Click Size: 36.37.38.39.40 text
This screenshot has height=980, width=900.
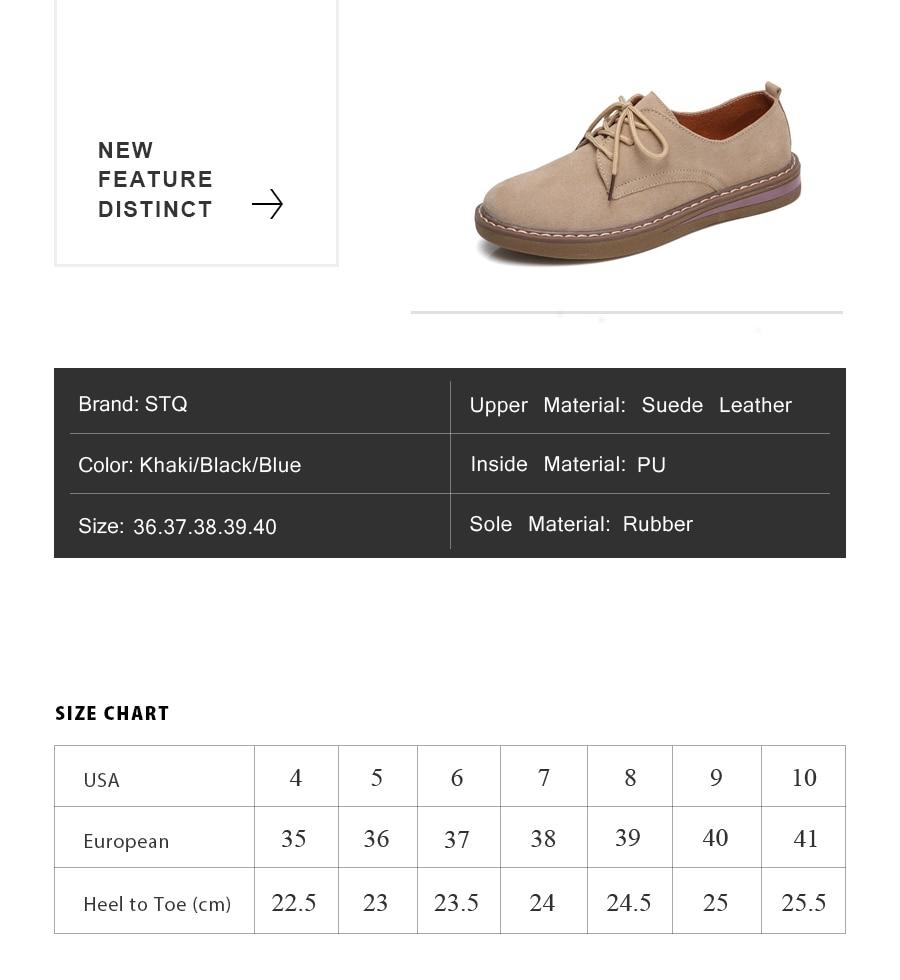[x=177, y=526]
